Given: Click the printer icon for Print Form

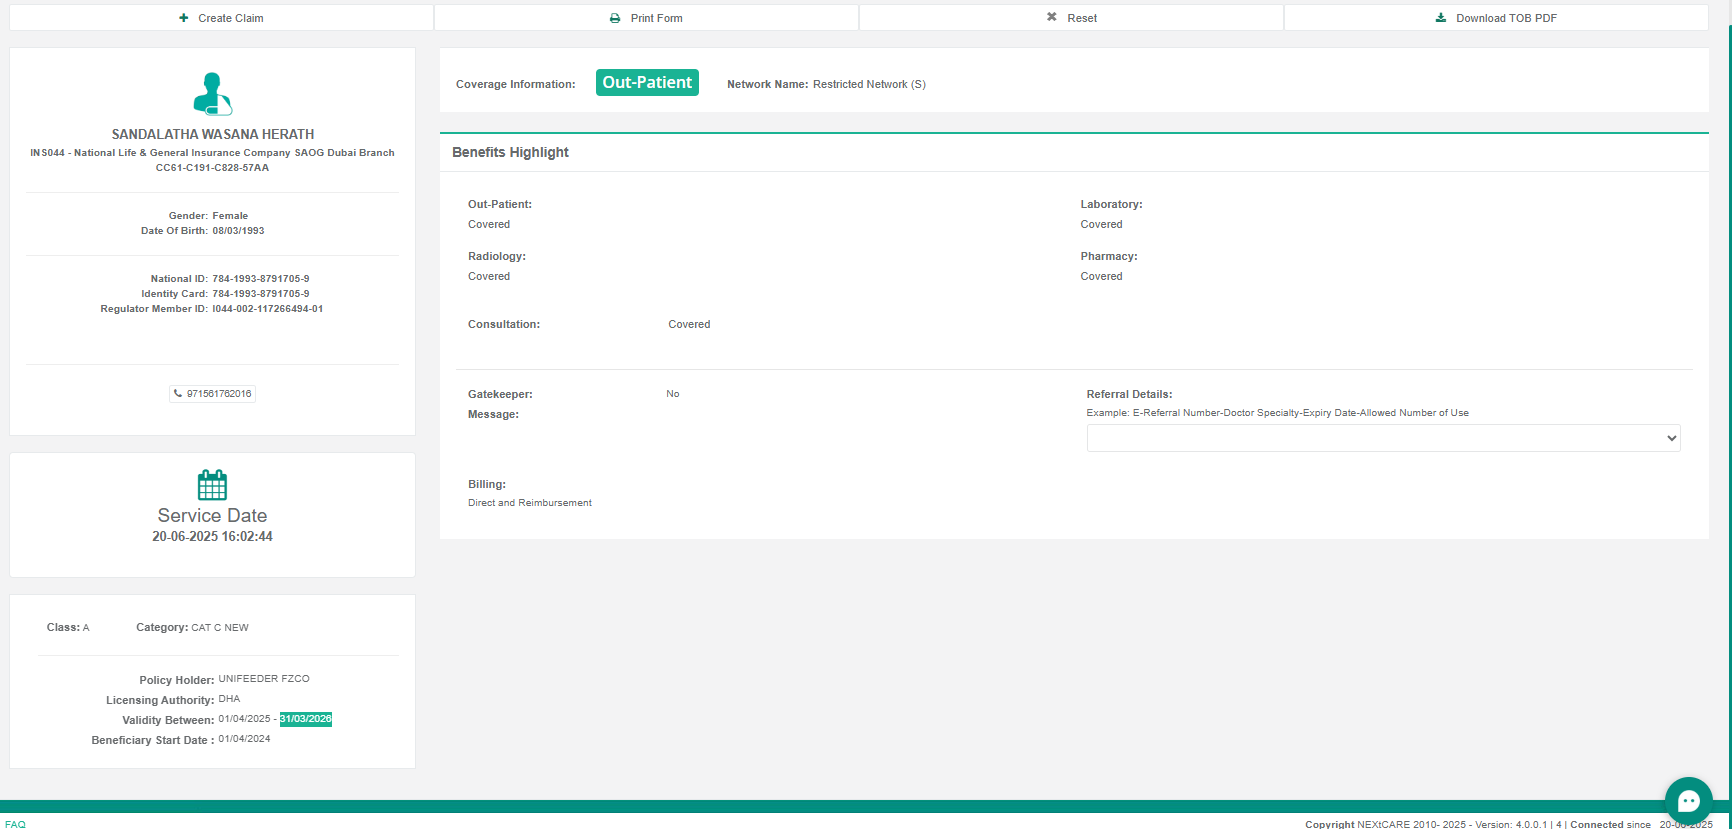Looking at the screenshot, I should [615, 18].
